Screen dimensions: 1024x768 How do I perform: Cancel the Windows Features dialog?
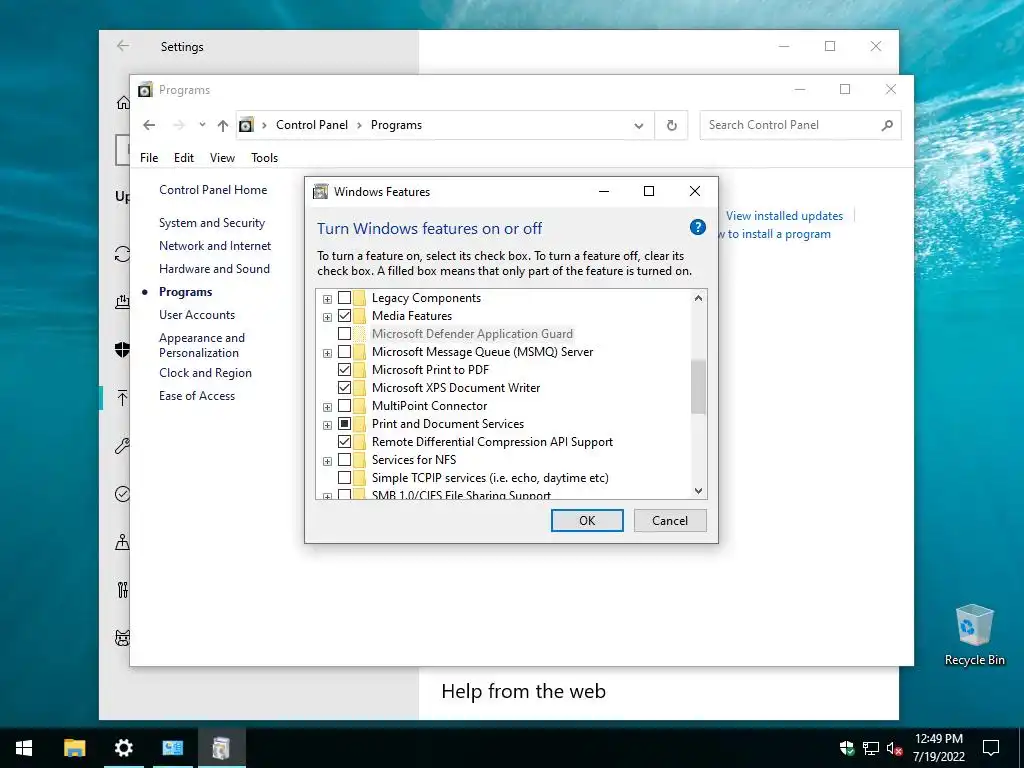pos(670,520)
